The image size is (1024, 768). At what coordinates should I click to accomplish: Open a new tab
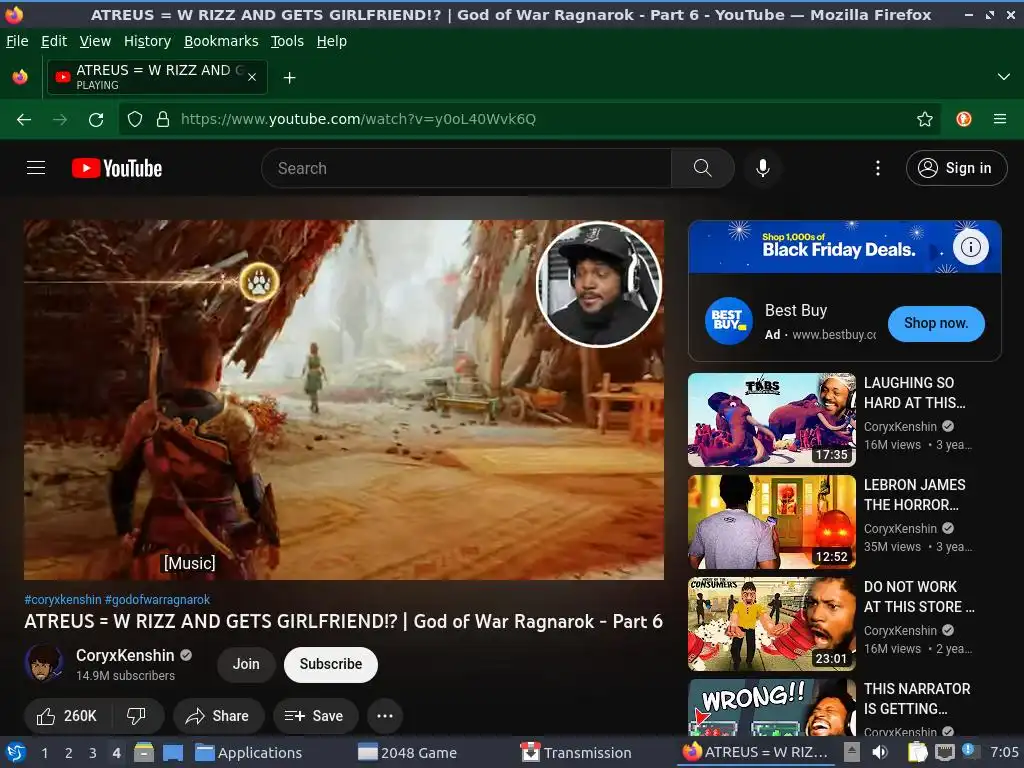pyautogui.click(x=289, y=78)
